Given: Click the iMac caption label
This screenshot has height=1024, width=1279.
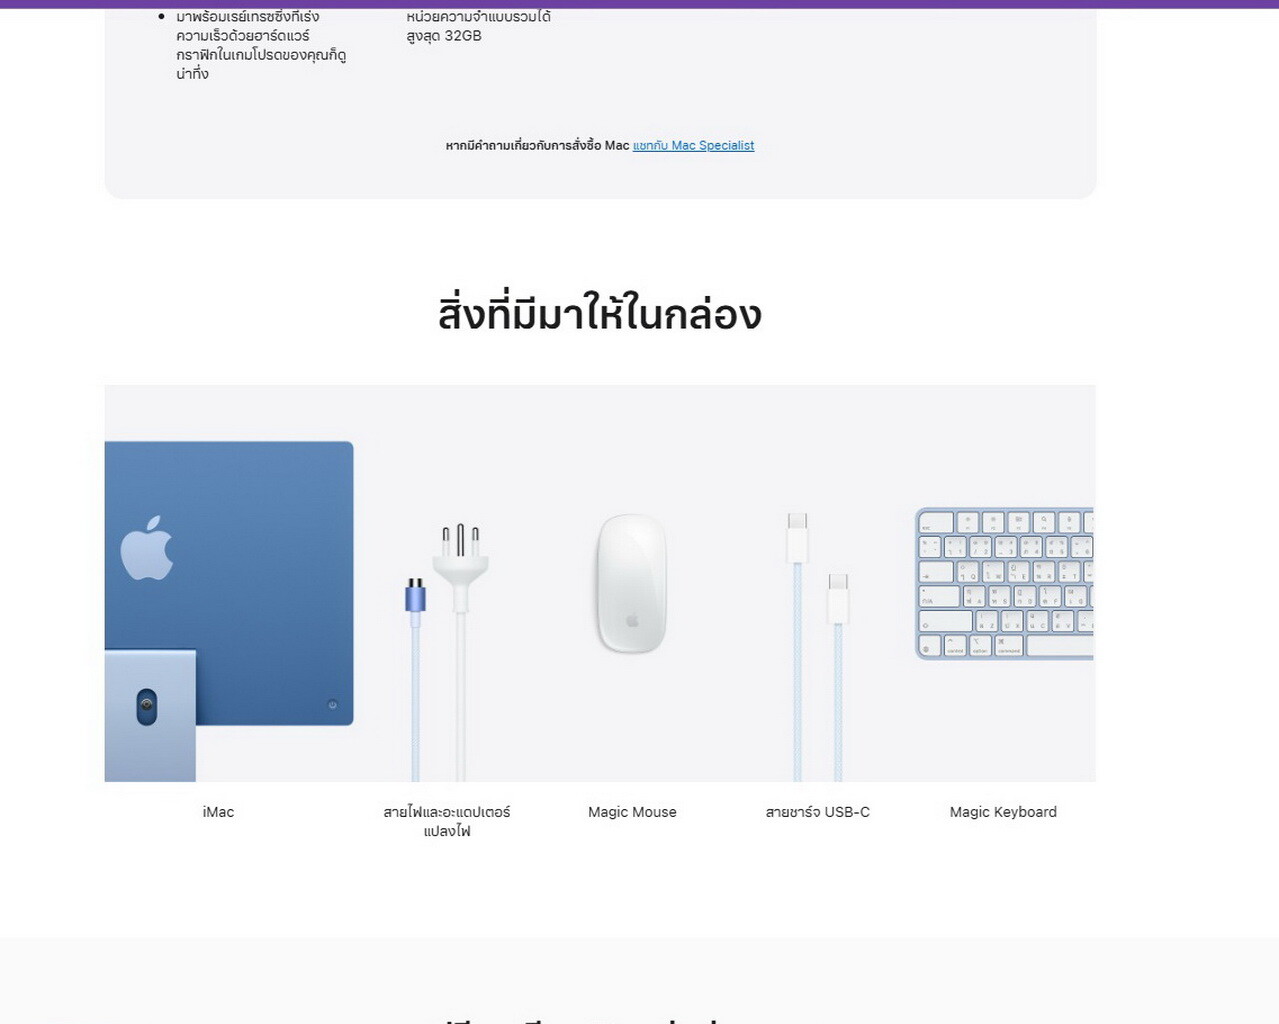Looking at the screenshot, I should [218, 812].
